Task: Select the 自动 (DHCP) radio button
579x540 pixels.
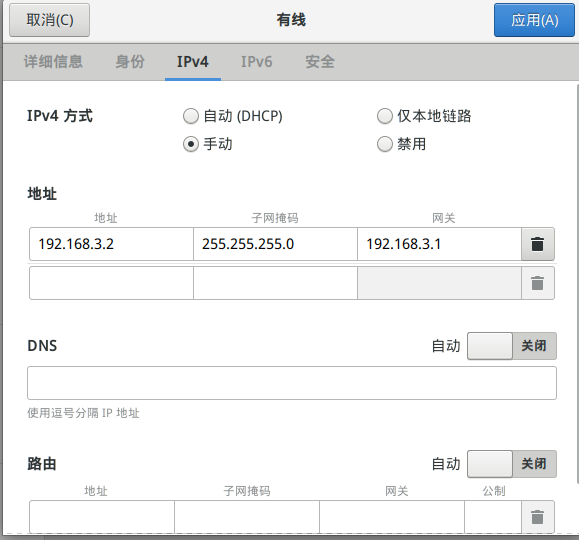Action: pyautogui.click(x=191, y=116)
